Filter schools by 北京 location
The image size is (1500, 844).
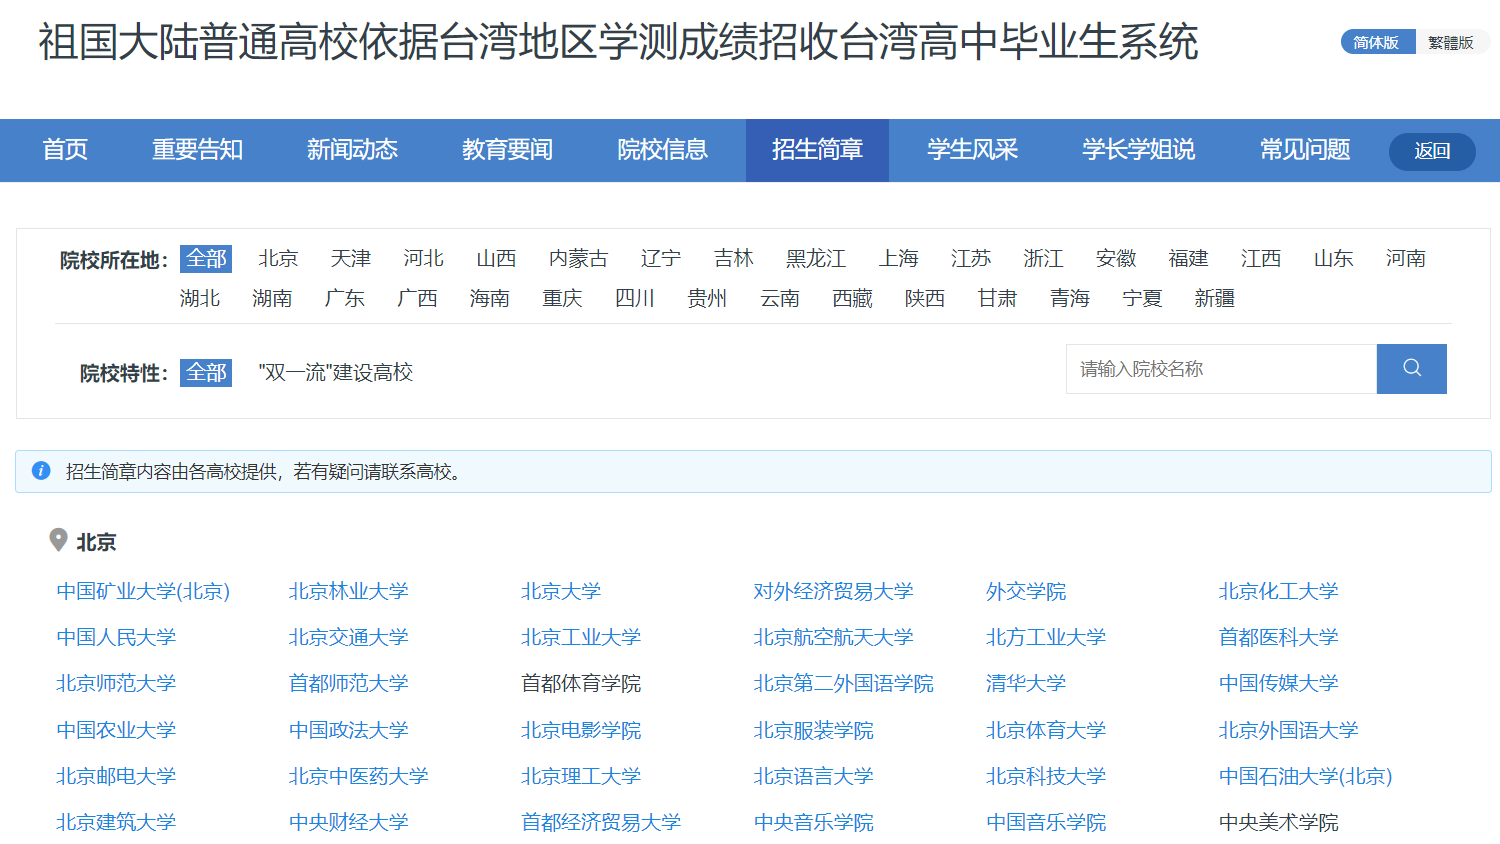tap(278, 259)
